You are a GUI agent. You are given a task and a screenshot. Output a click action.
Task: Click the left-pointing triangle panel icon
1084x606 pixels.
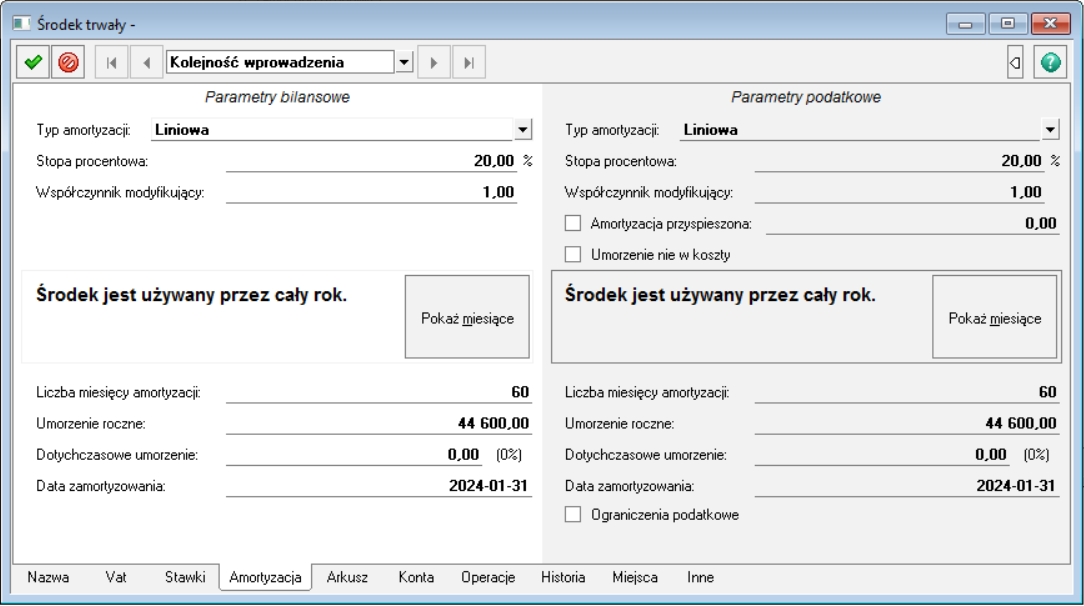(1015, 62)
